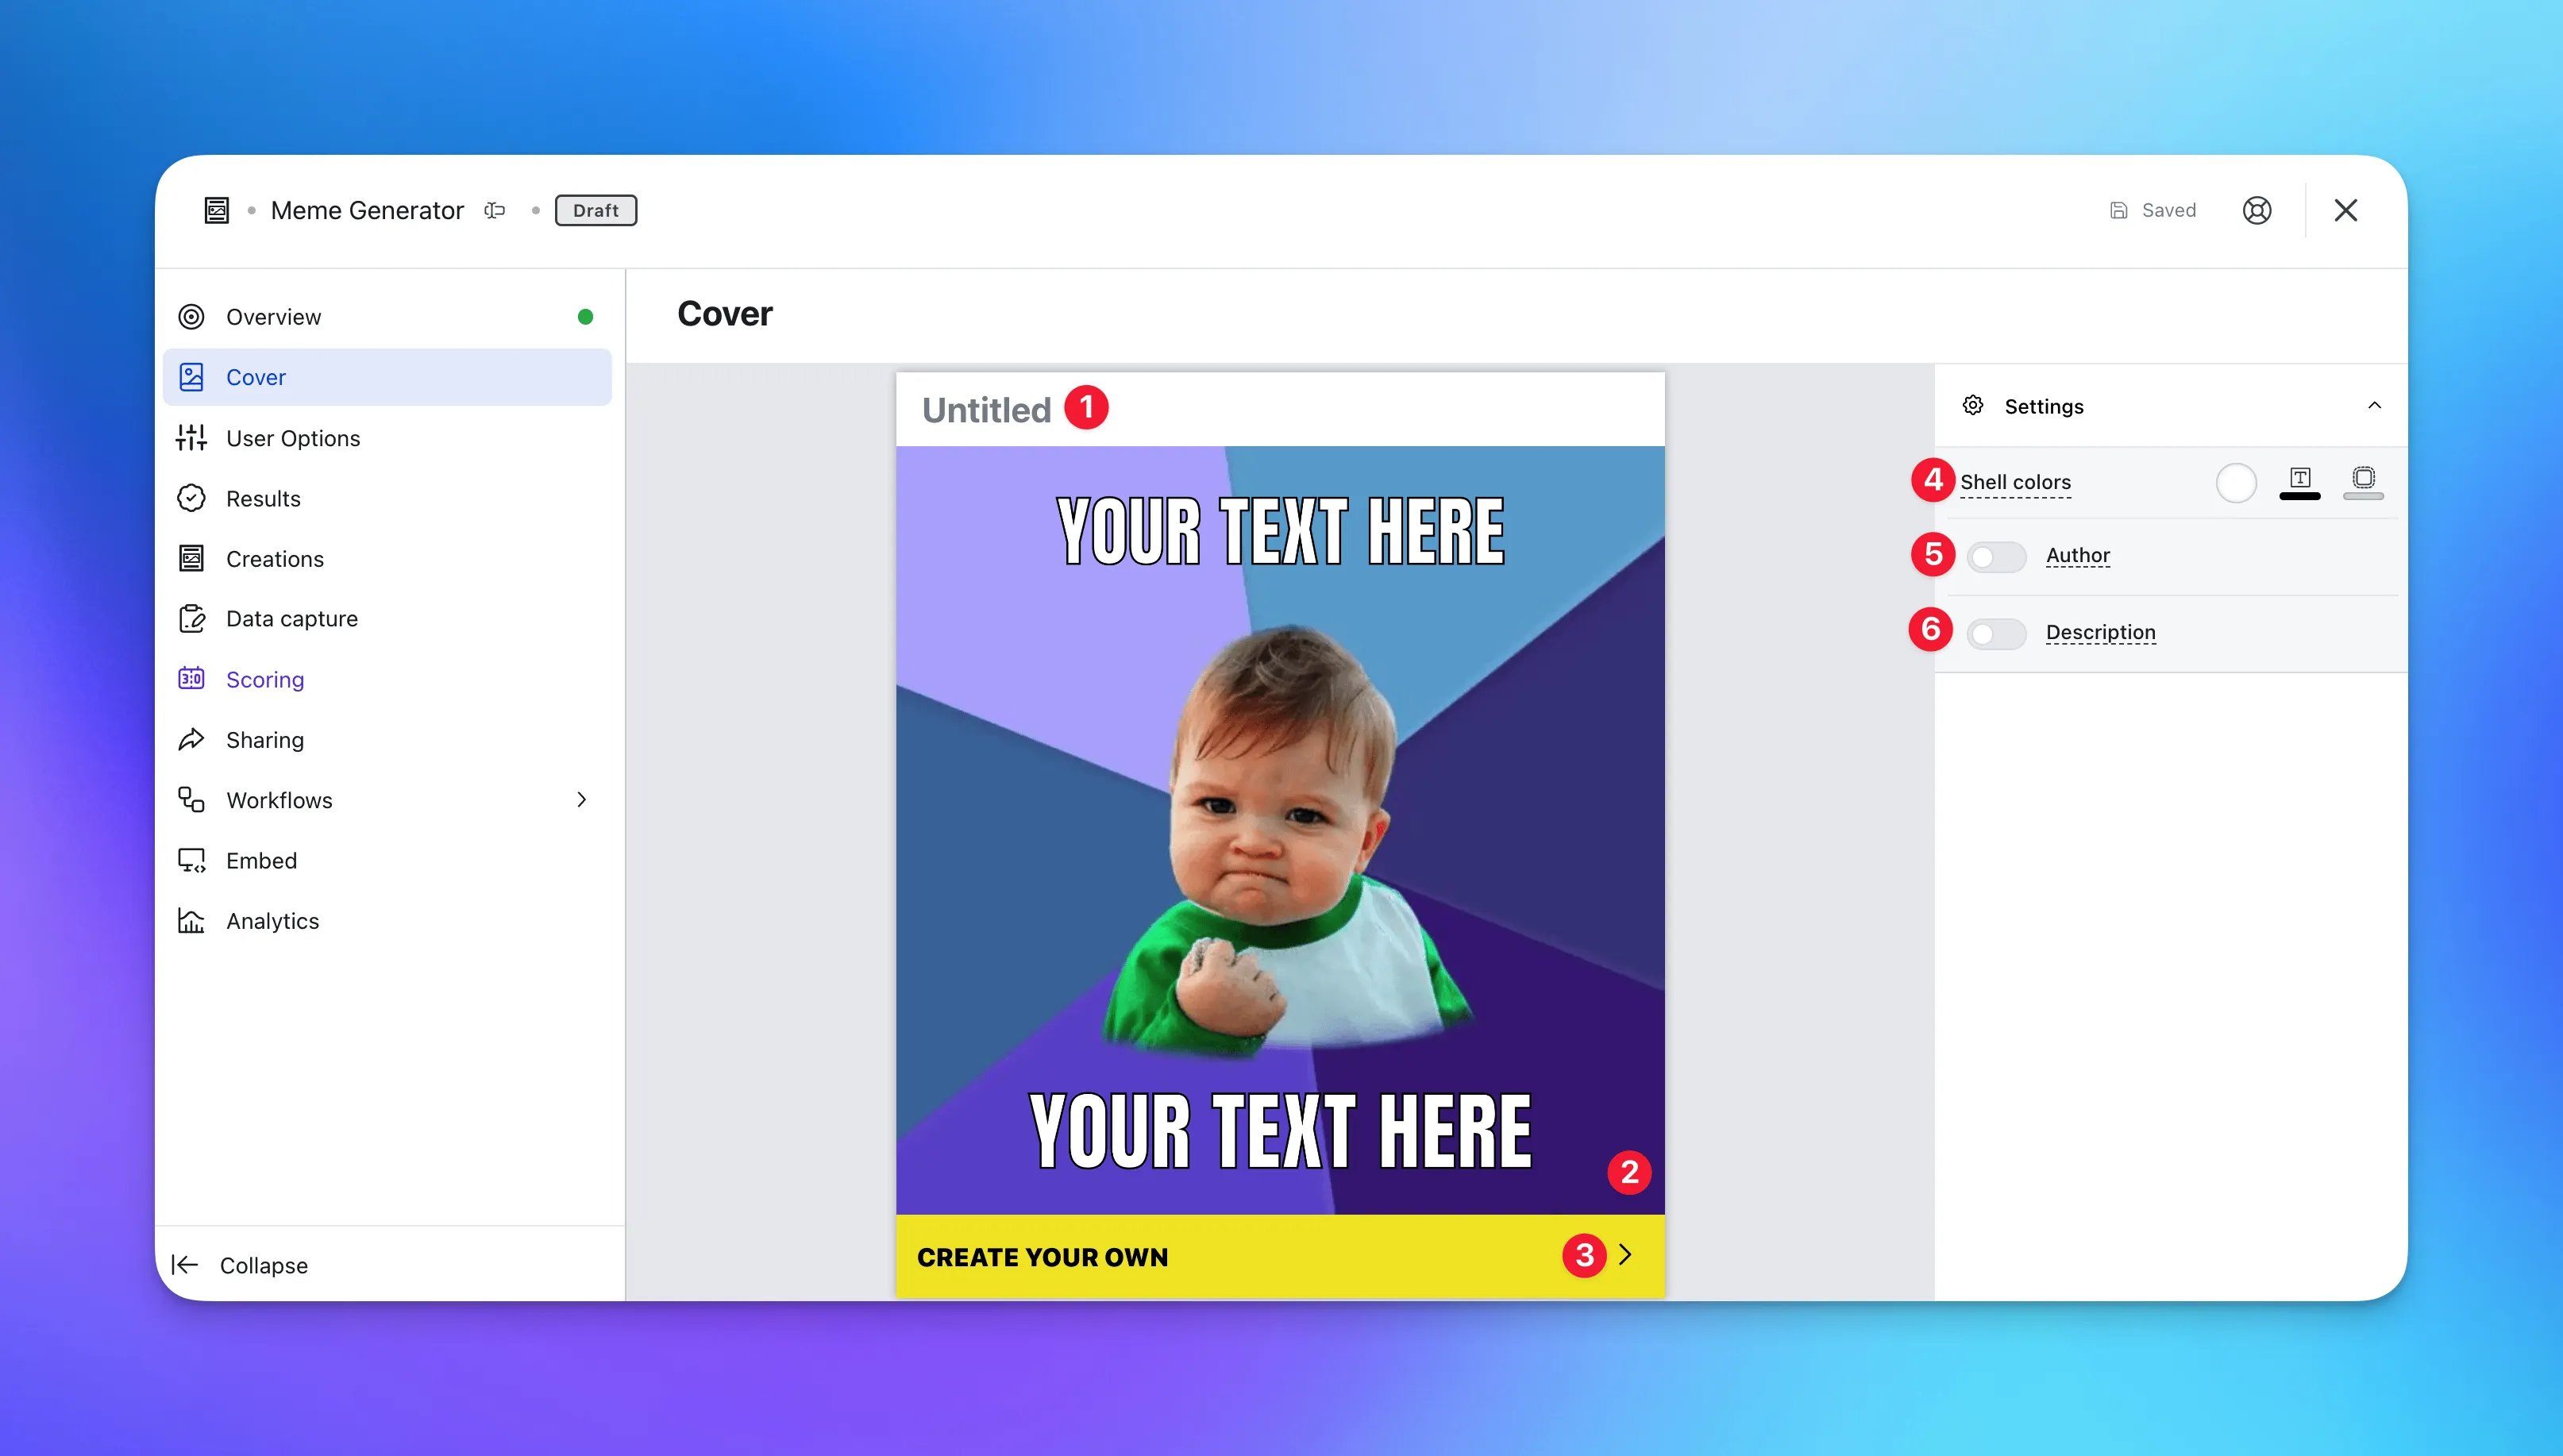Click the Settings panel title
The image size is (2563, 1456).
click(2043, 406)
